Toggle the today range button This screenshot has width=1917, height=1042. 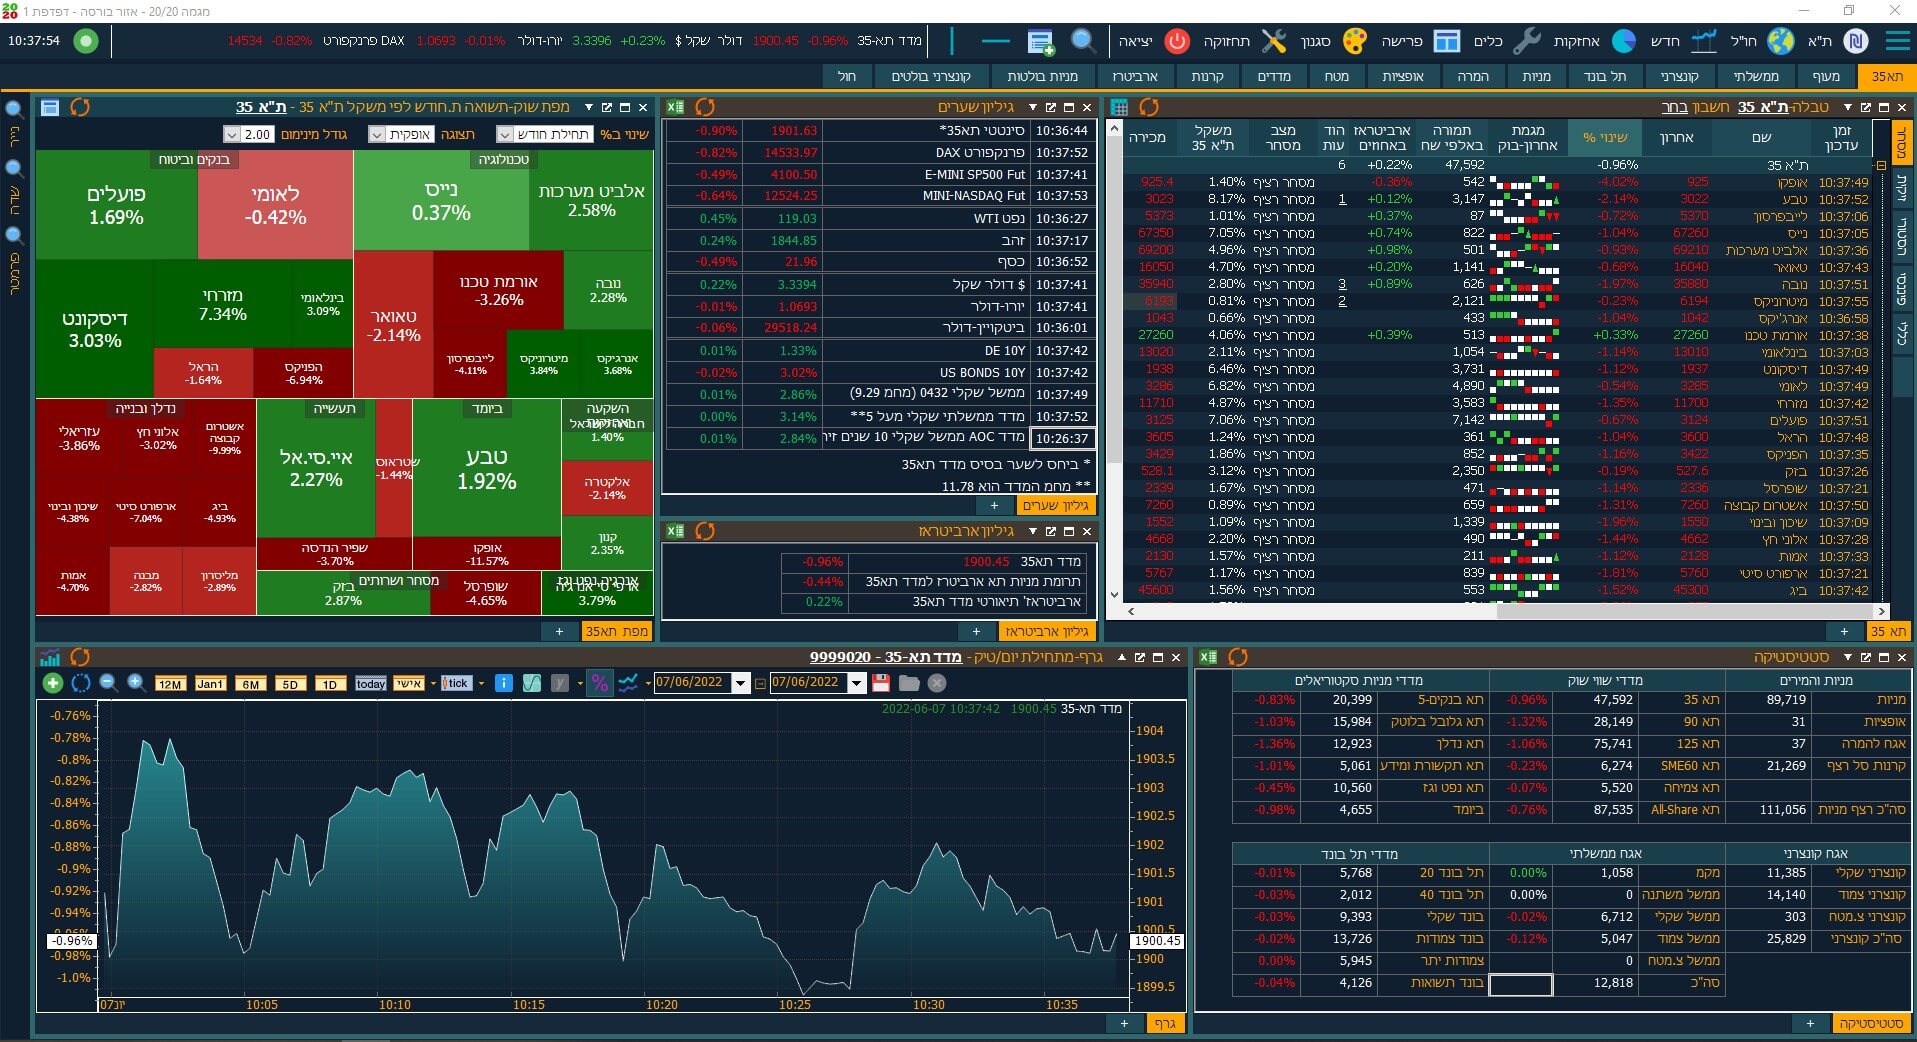point(370,684)
